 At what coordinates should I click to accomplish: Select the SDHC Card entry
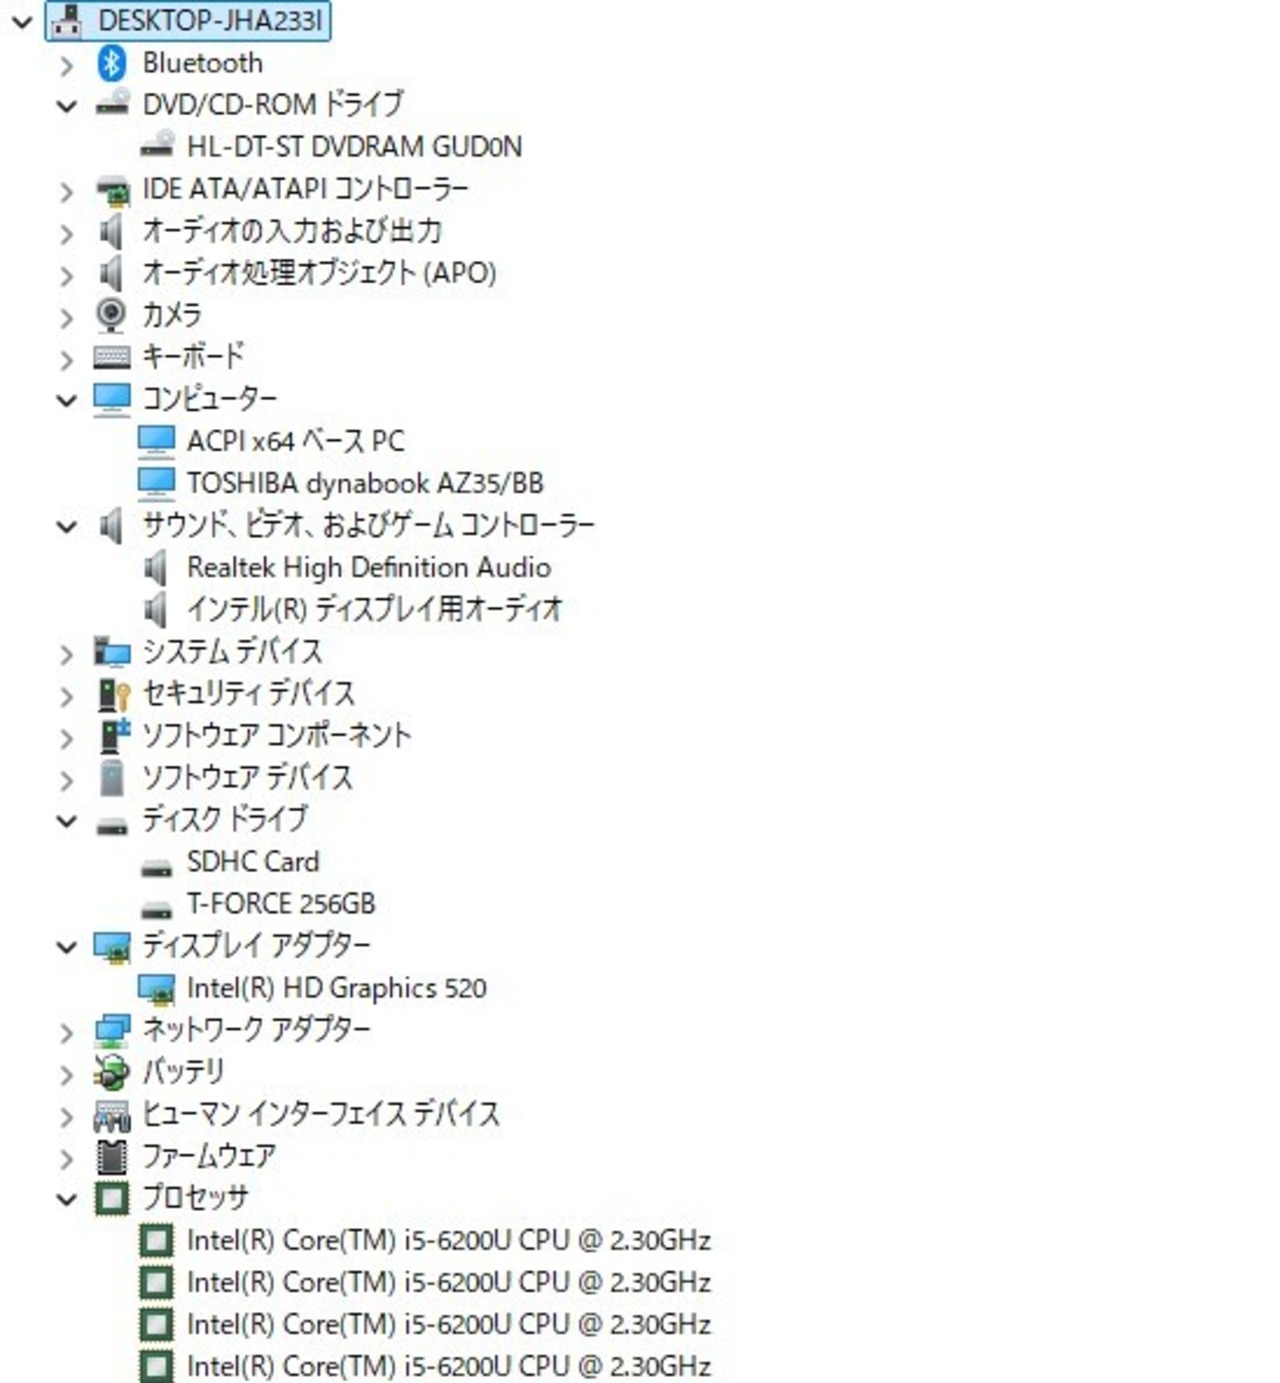pos(253,862)
